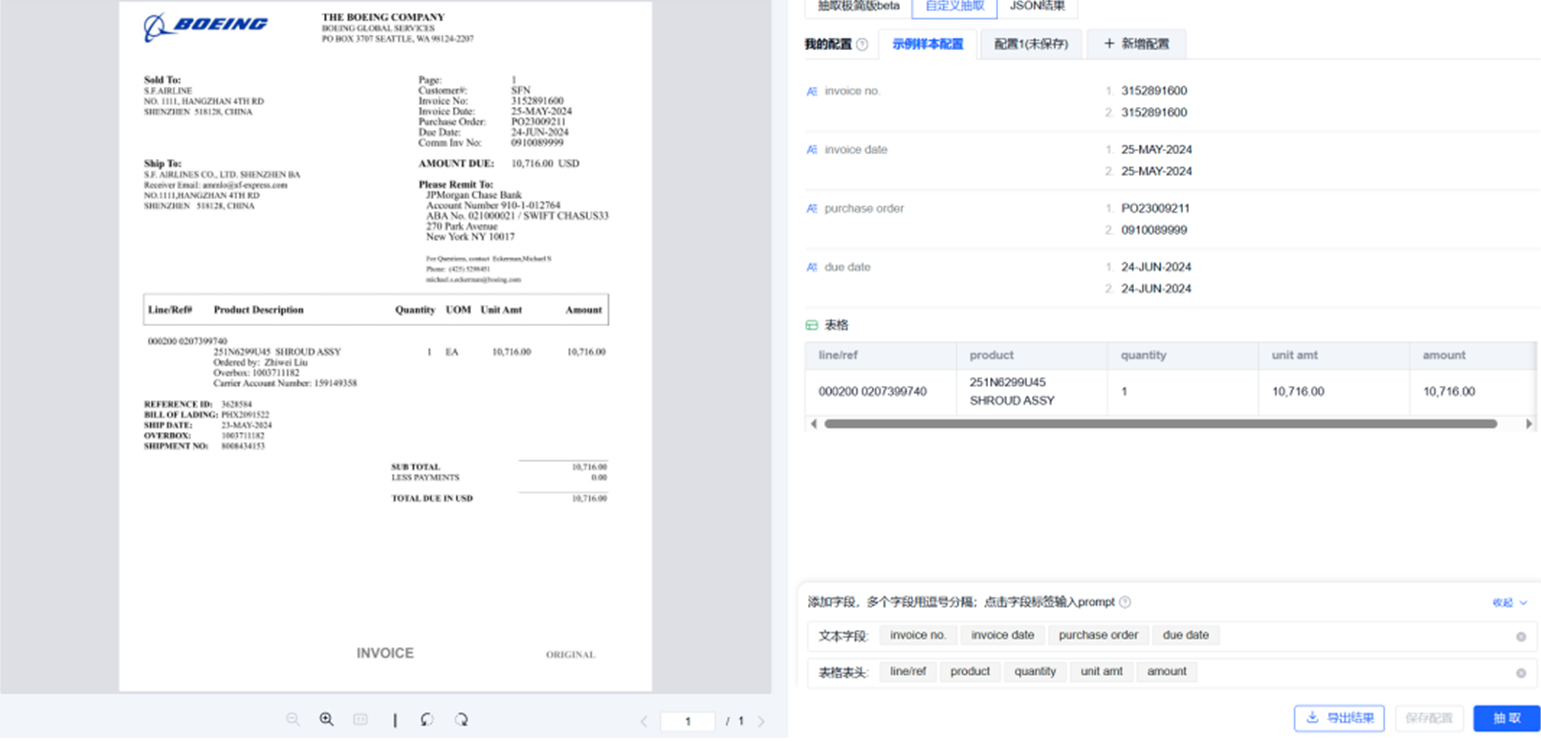Select the first invoice date result 25-MAY-2024
Viewport: 1541px width, 741px height.
click(x=1156, y=150)
